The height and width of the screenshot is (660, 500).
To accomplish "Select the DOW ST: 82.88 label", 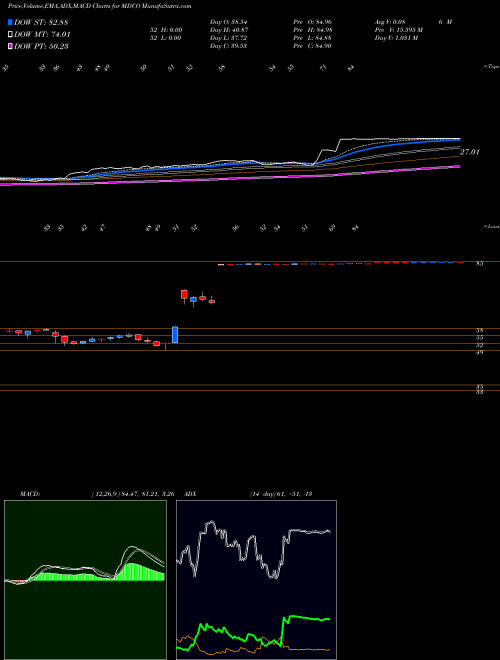I will coord(41,23).
